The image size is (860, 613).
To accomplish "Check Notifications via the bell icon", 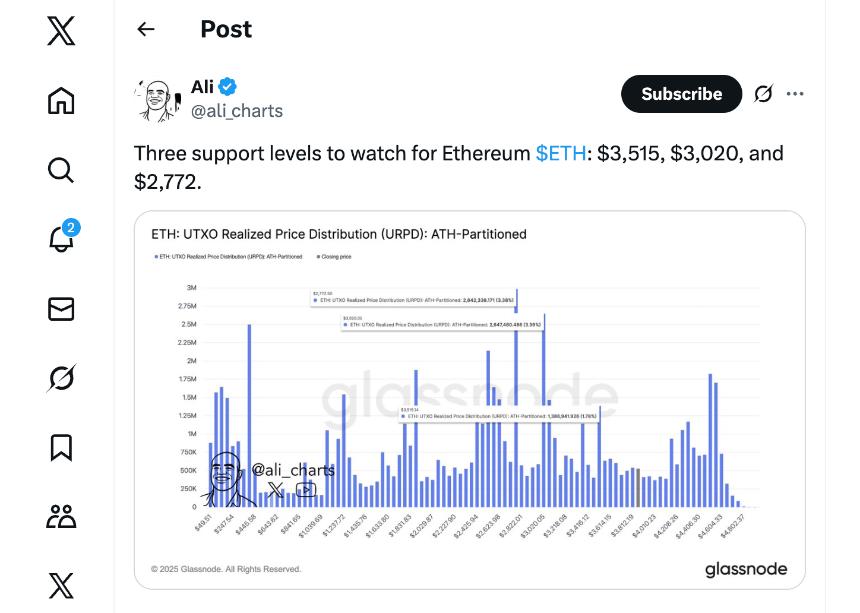I will [x=61, y=240].
